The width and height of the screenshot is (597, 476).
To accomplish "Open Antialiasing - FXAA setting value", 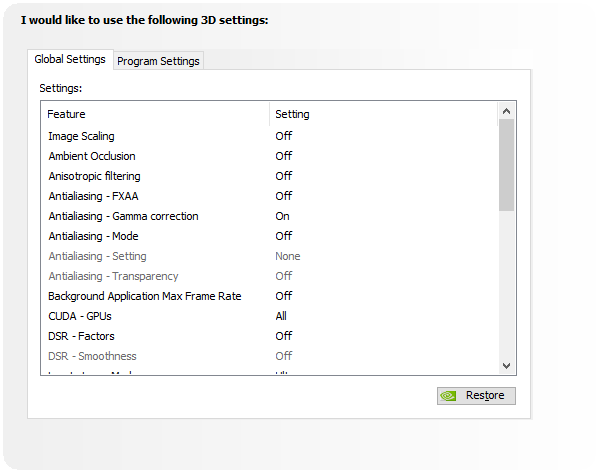I will point(284,196).
